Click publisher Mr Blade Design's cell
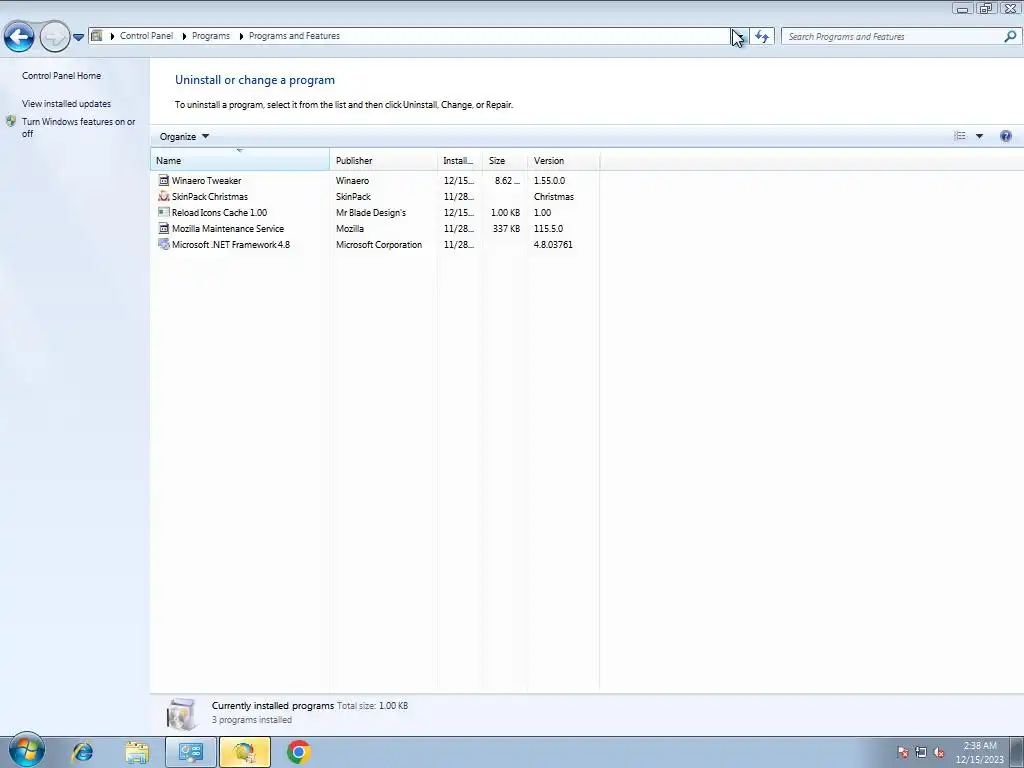1024x768 pixels. coord(371,213)
